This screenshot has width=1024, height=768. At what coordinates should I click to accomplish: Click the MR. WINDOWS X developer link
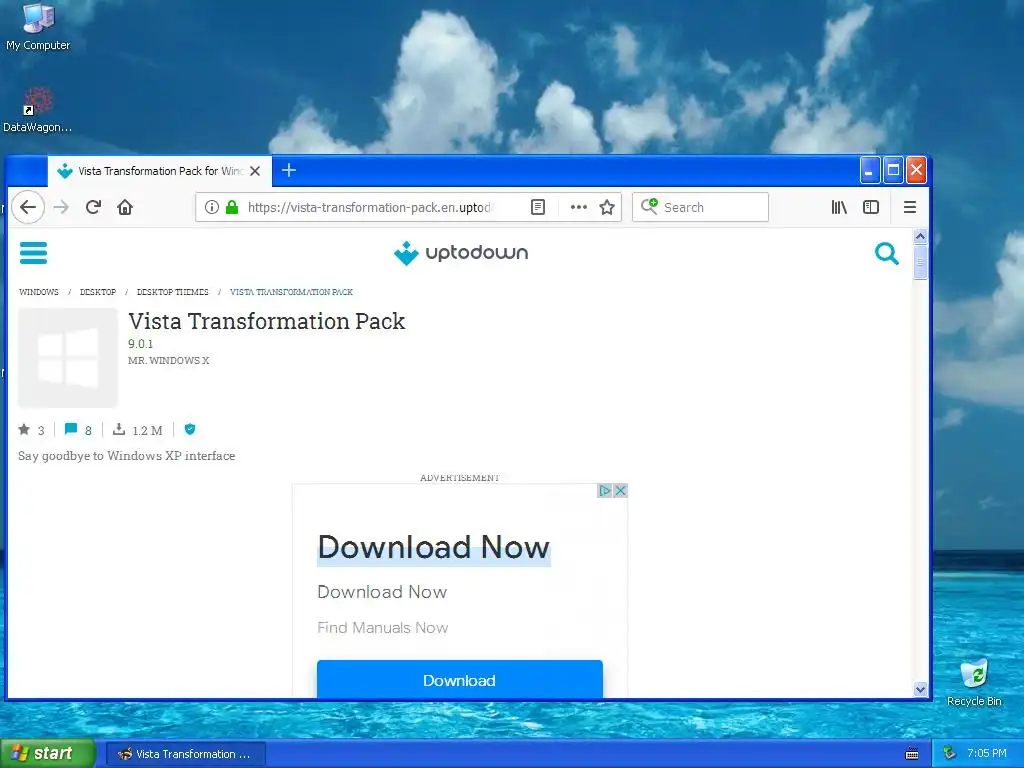coord(168,360)
